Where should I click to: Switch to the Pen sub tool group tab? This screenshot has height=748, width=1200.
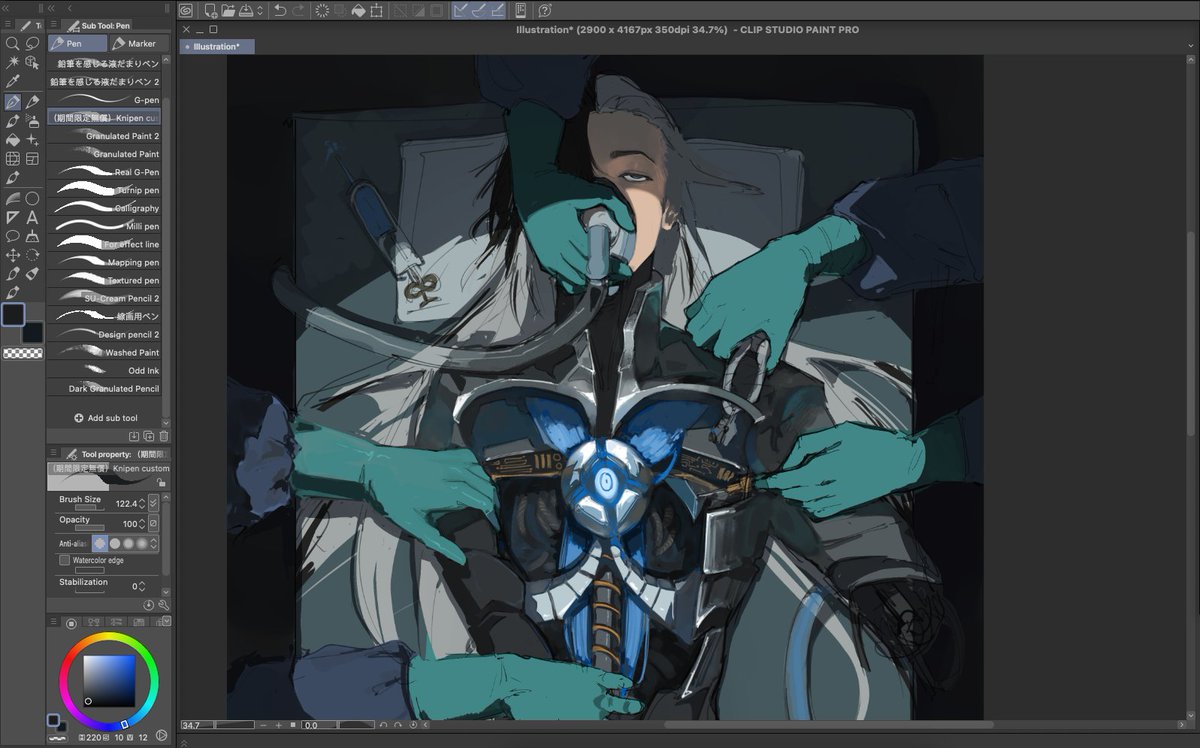(78, 43)
